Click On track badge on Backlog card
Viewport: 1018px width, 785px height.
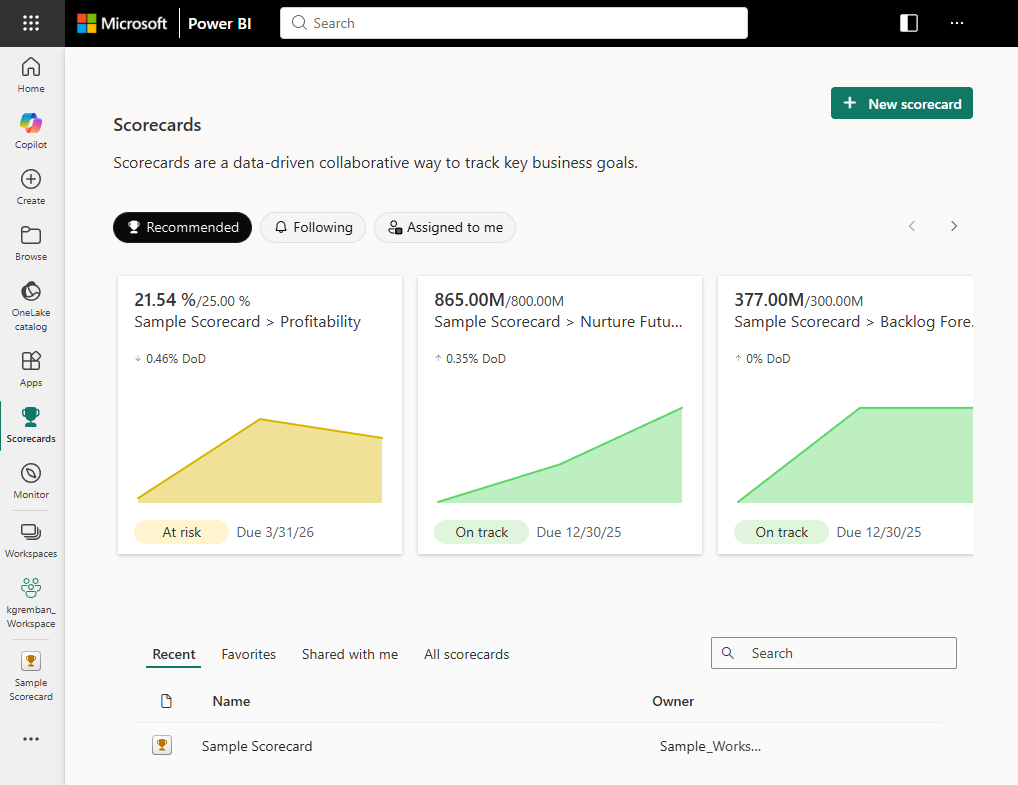(x=781, y=532)
